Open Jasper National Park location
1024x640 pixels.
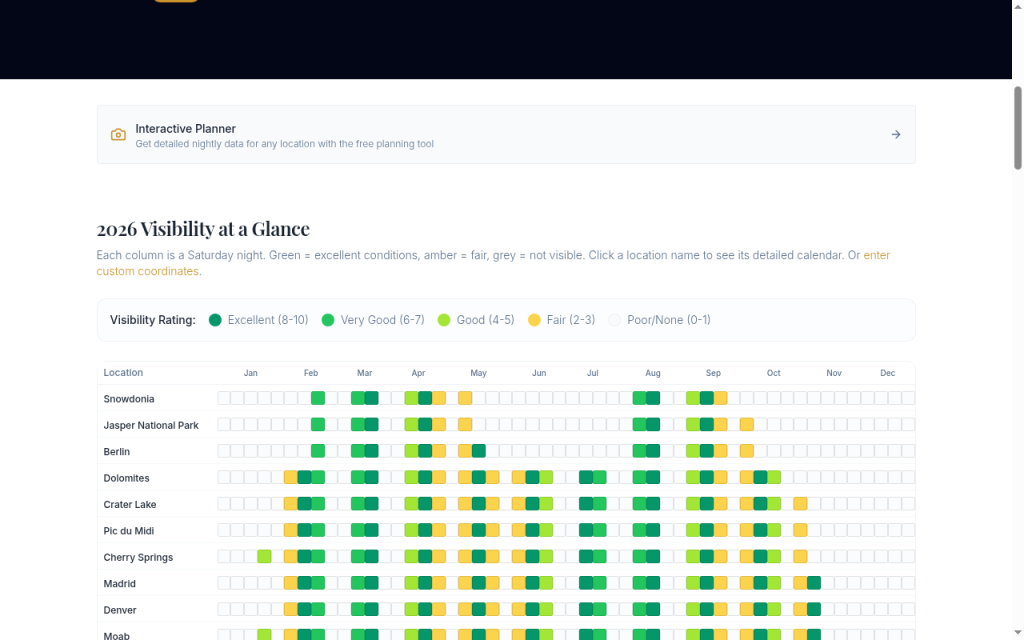tap(151, 425)
